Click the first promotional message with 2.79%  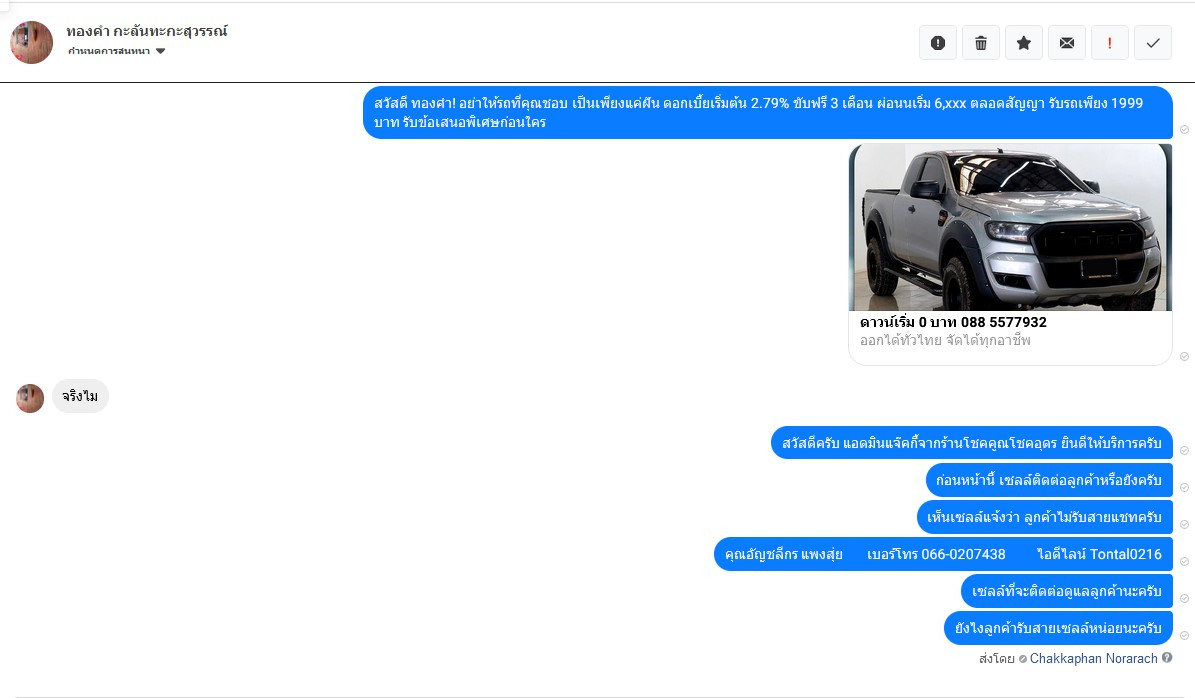pos(767,112)
